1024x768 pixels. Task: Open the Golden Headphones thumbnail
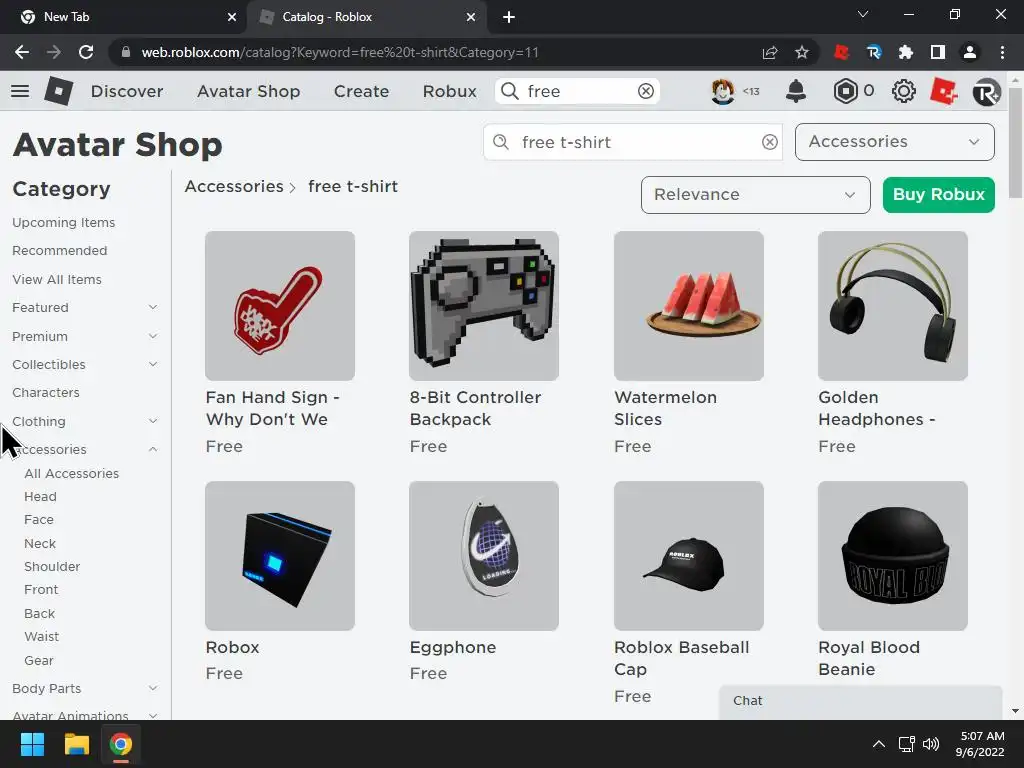(893, 306)
